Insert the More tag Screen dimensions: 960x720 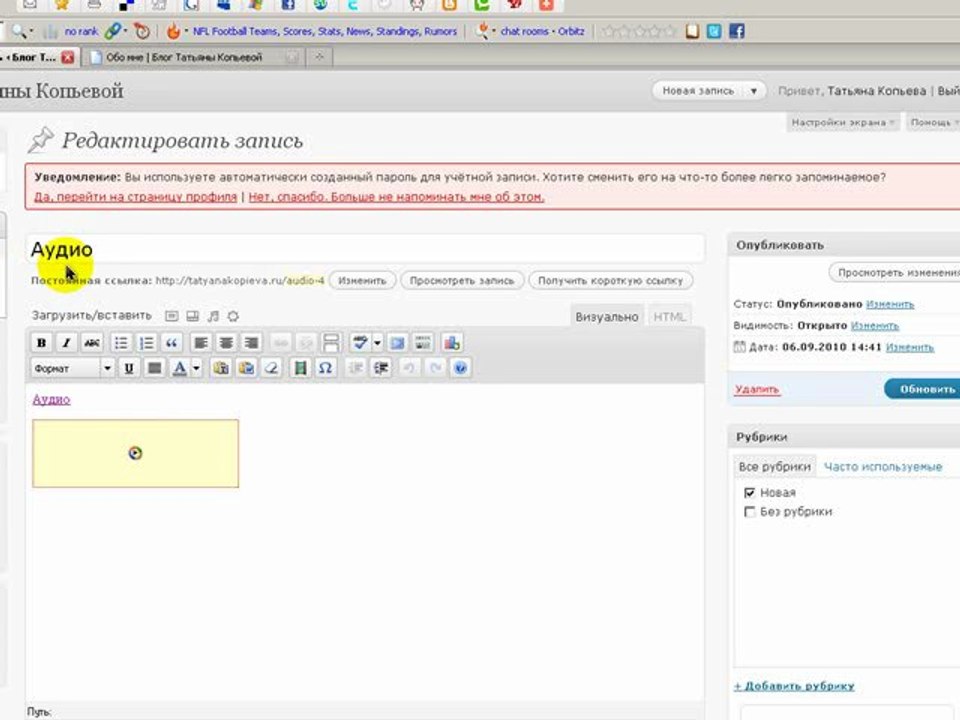point(331,343)
